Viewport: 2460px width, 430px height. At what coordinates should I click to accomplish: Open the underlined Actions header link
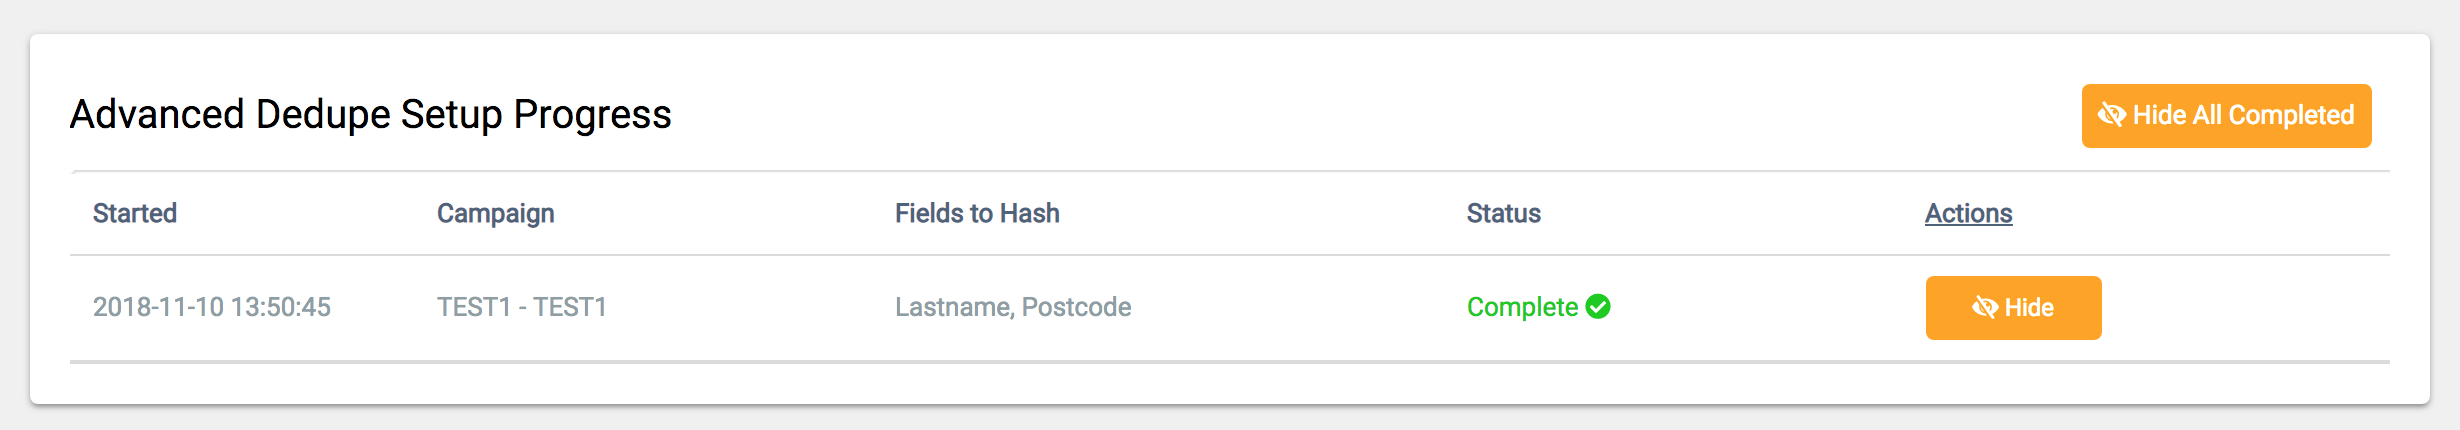(x=1968, y=213)
